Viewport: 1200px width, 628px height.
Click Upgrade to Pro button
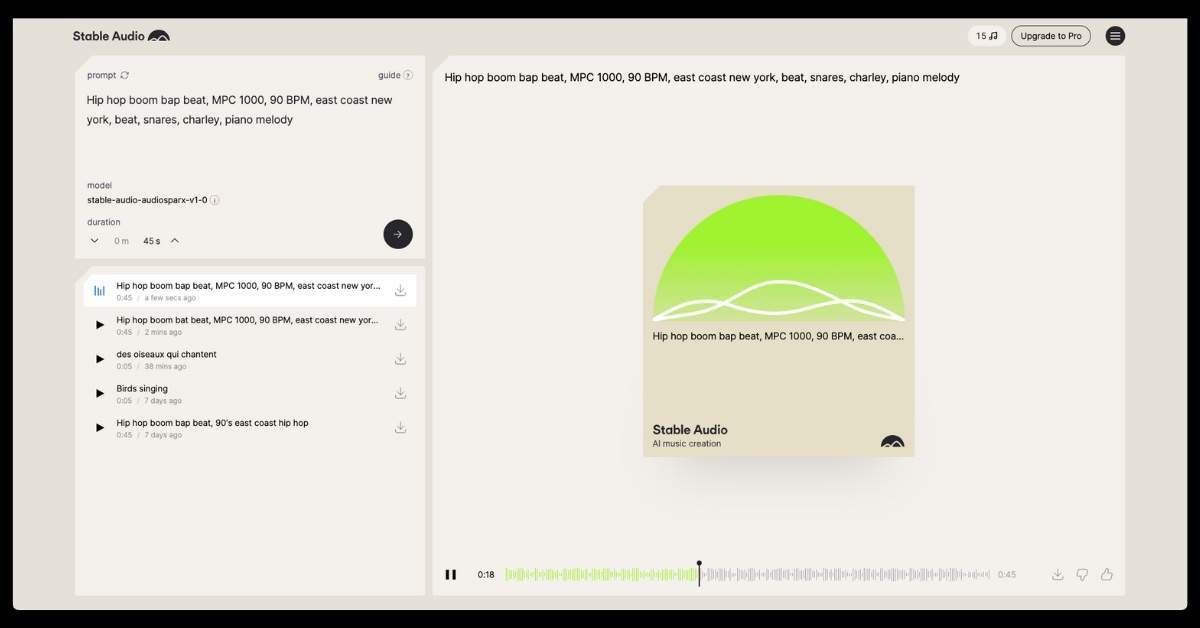[x=1050, y=36]
